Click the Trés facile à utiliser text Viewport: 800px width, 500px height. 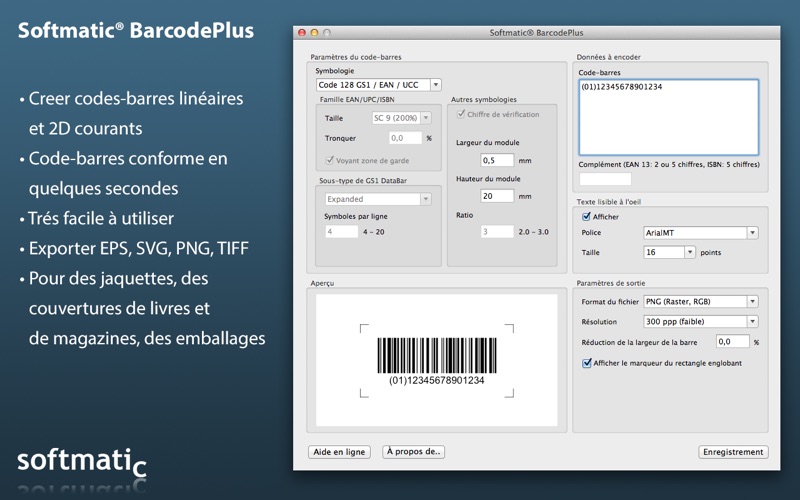coord(101,218)
